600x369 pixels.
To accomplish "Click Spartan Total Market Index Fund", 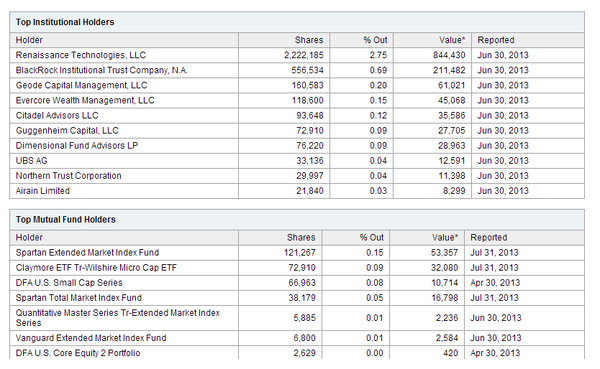I will 78,298.
